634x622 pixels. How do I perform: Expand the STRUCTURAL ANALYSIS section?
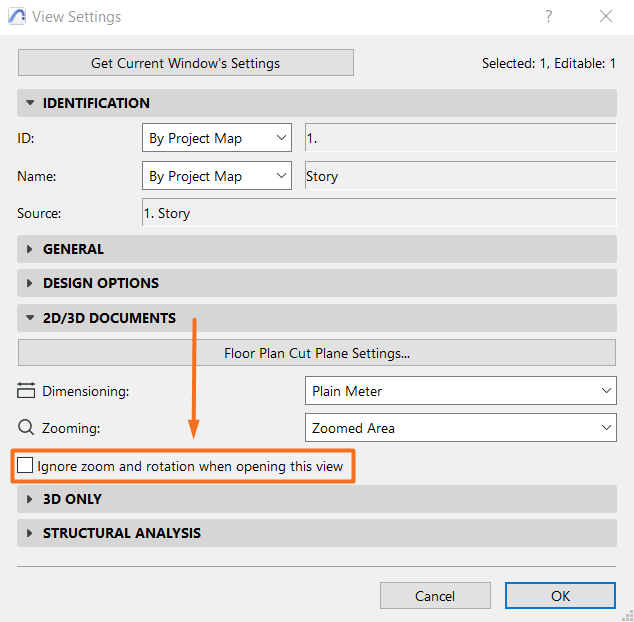point(317,533)
